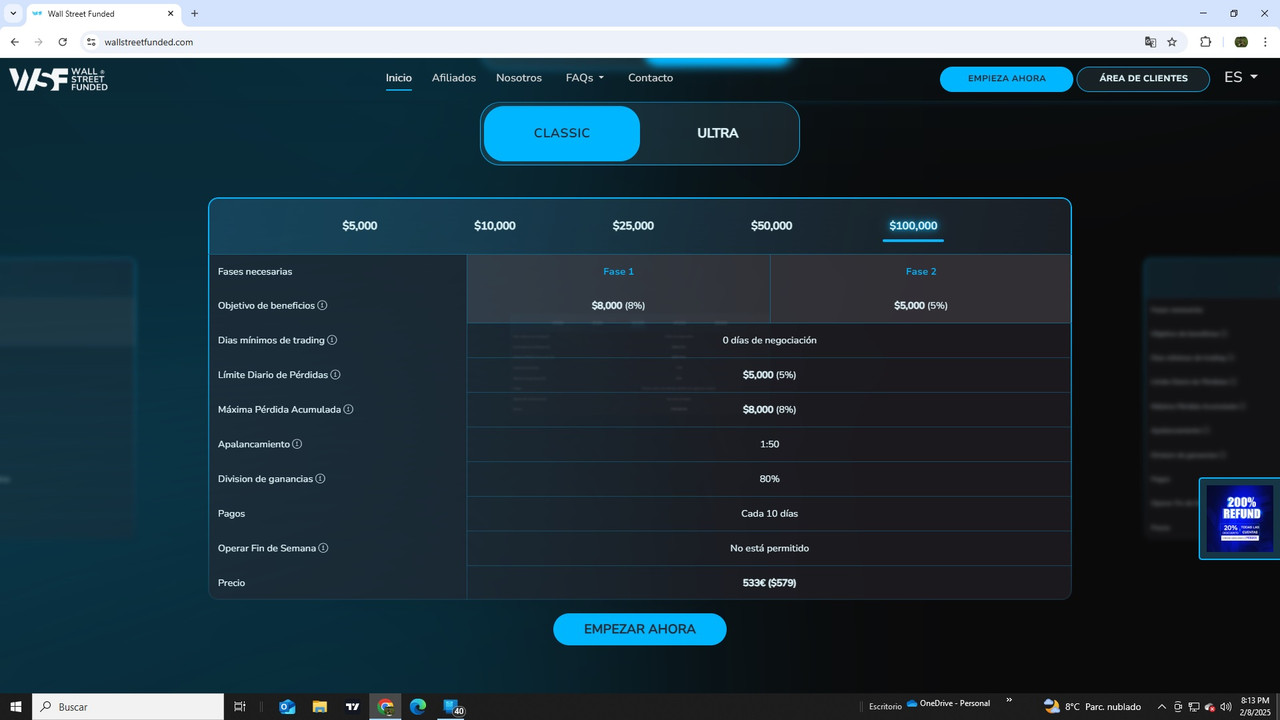The width and height of the screenshot is (1280, 720).
Task: Open the Windows Start menu
Action: pyautogui.click(x=16, y=707)
